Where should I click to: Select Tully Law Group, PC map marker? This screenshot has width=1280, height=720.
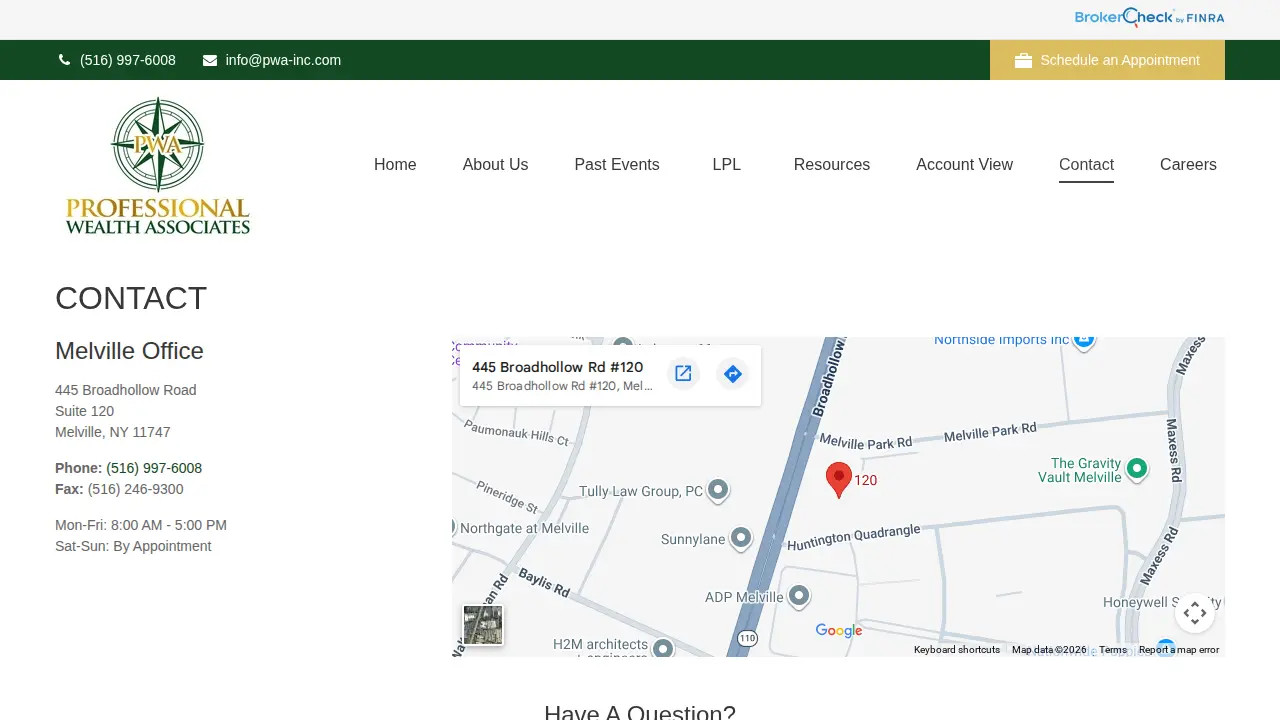[x=718, y=490]
